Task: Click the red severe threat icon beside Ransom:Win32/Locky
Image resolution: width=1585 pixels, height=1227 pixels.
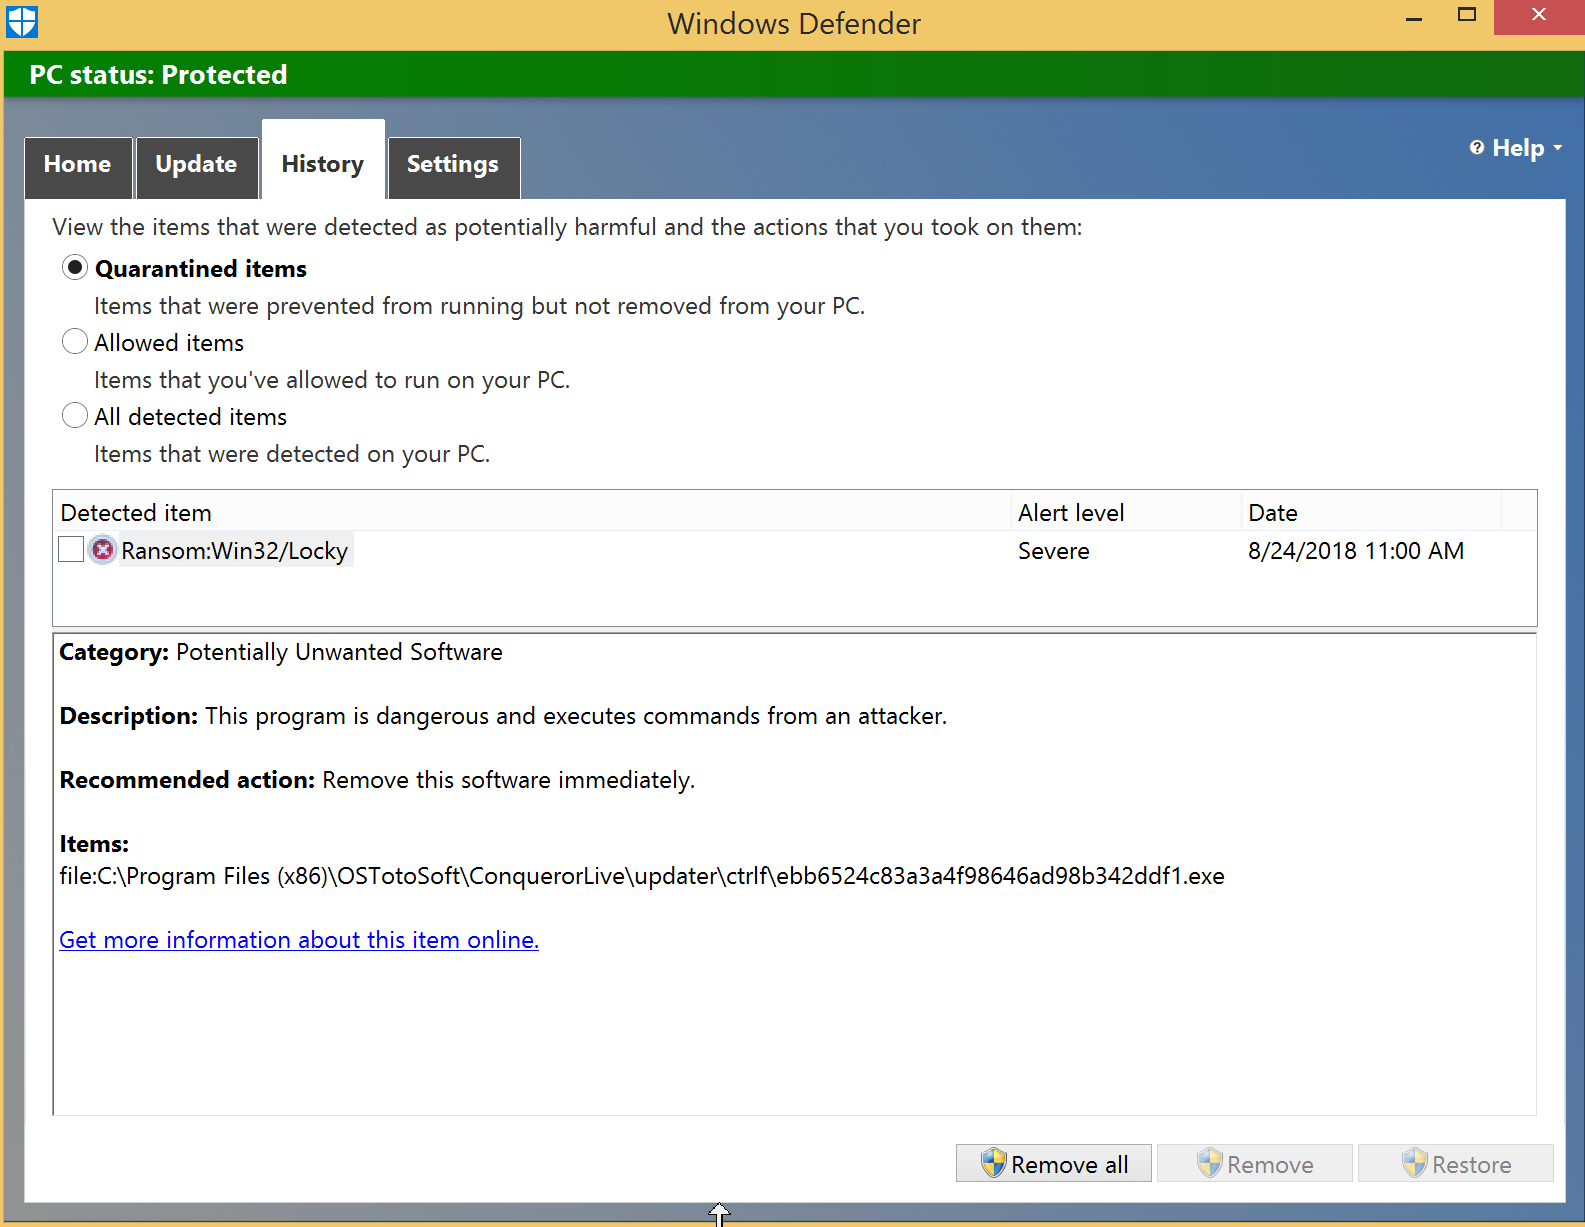Action: click(102, 550)
